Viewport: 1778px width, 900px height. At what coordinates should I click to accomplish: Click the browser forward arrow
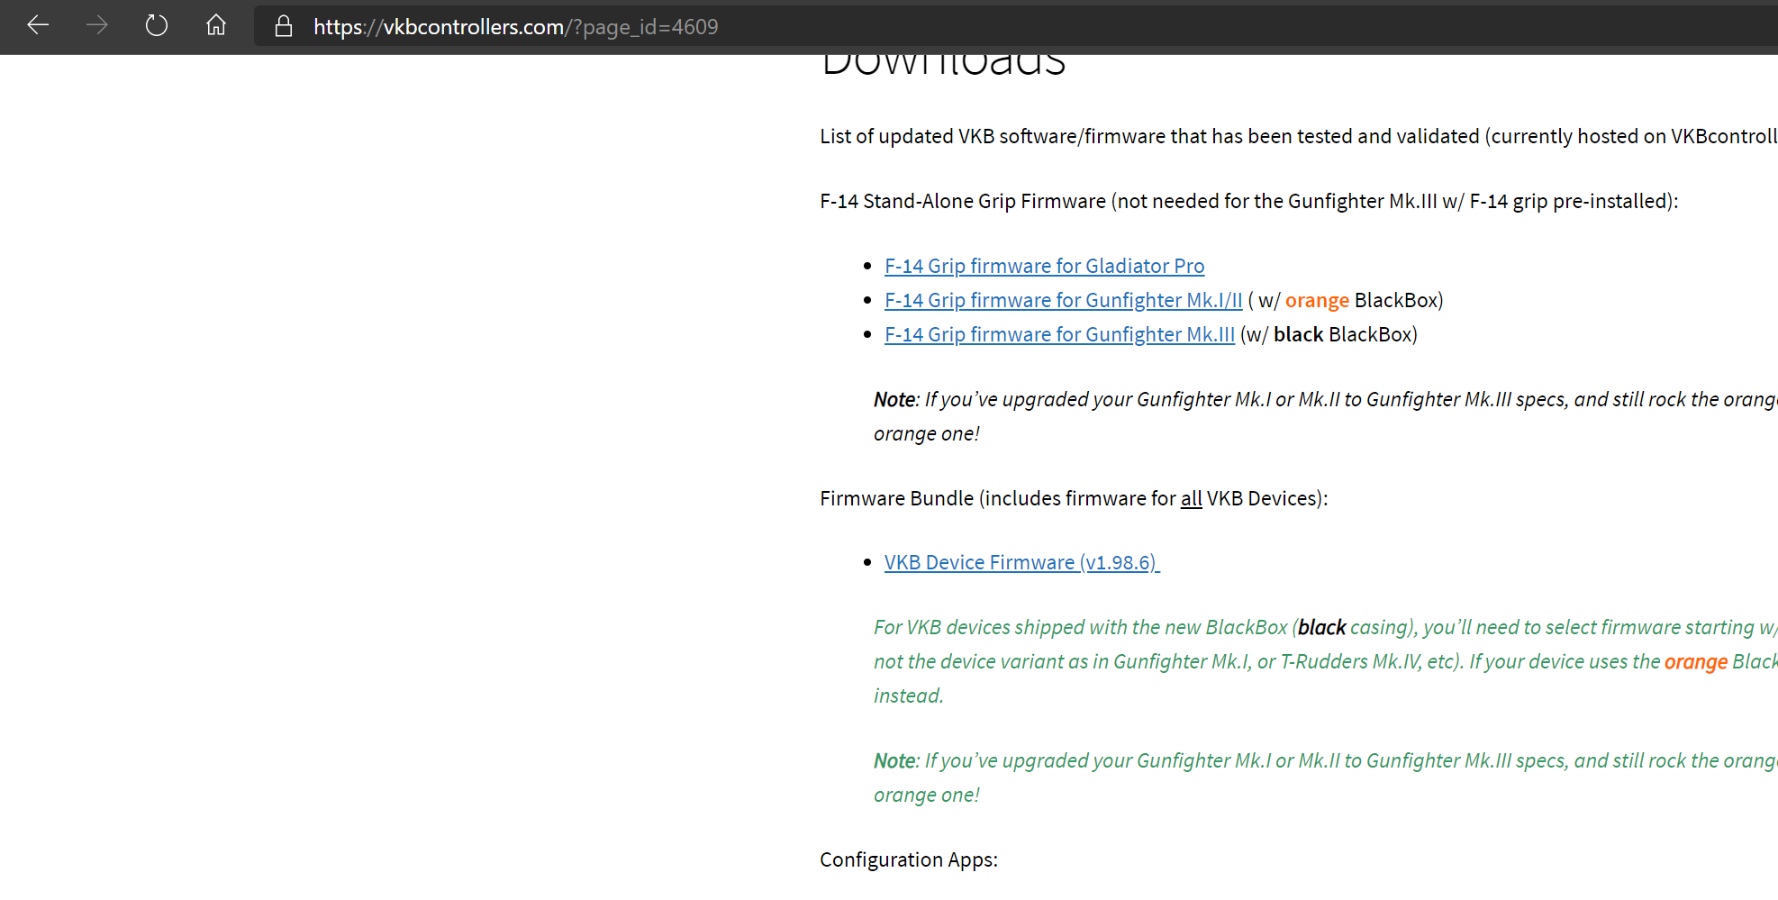click(97, 26)
